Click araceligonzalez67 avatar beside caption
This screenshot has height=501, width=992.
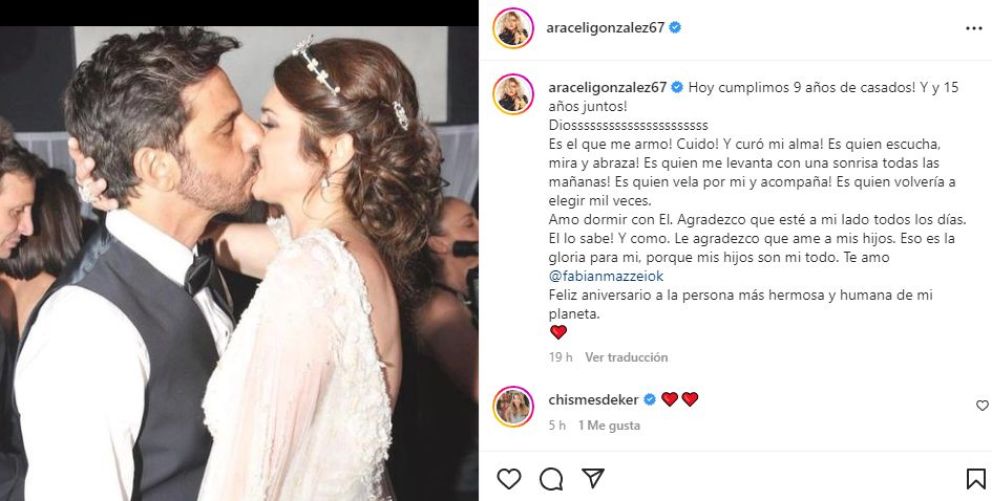pyautogui.click(x=513, y=94)
